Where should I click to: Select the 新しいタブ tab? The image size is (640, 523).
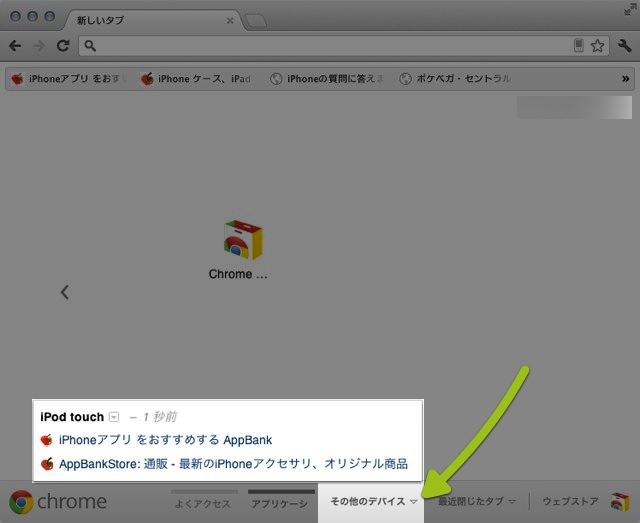click(153, 20)
